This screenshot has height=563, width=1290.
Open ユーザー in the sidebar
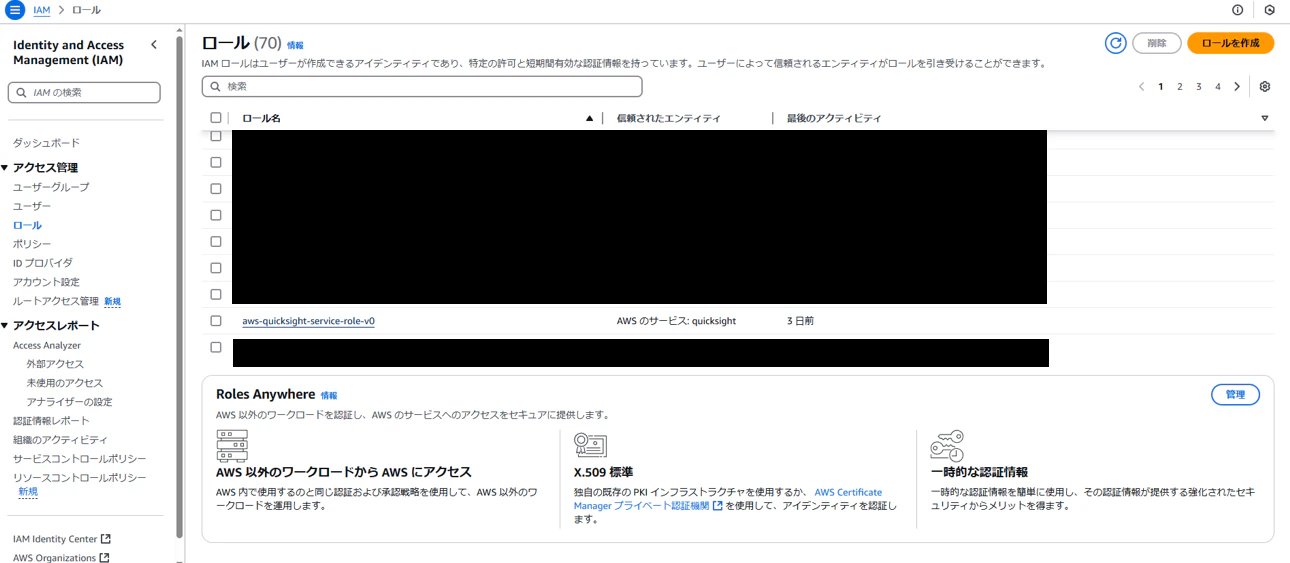click(32, 206)
